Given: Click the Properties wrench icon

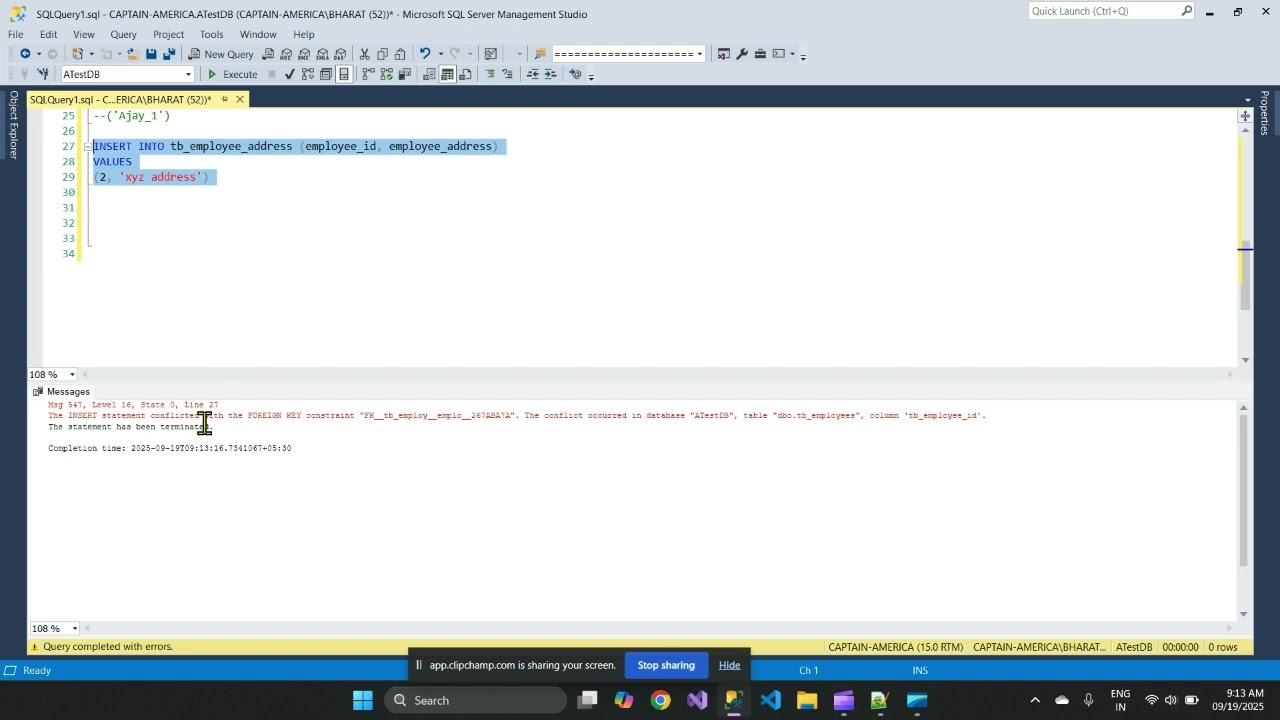Looking at the screenshot, I should point(742,54).
